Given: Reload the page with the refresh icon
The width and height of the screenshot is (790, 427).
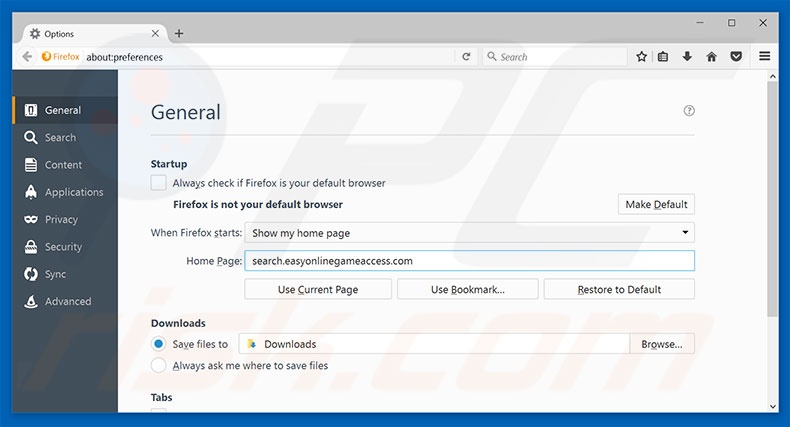Looking at the screenshot, I should pos(467,56).
